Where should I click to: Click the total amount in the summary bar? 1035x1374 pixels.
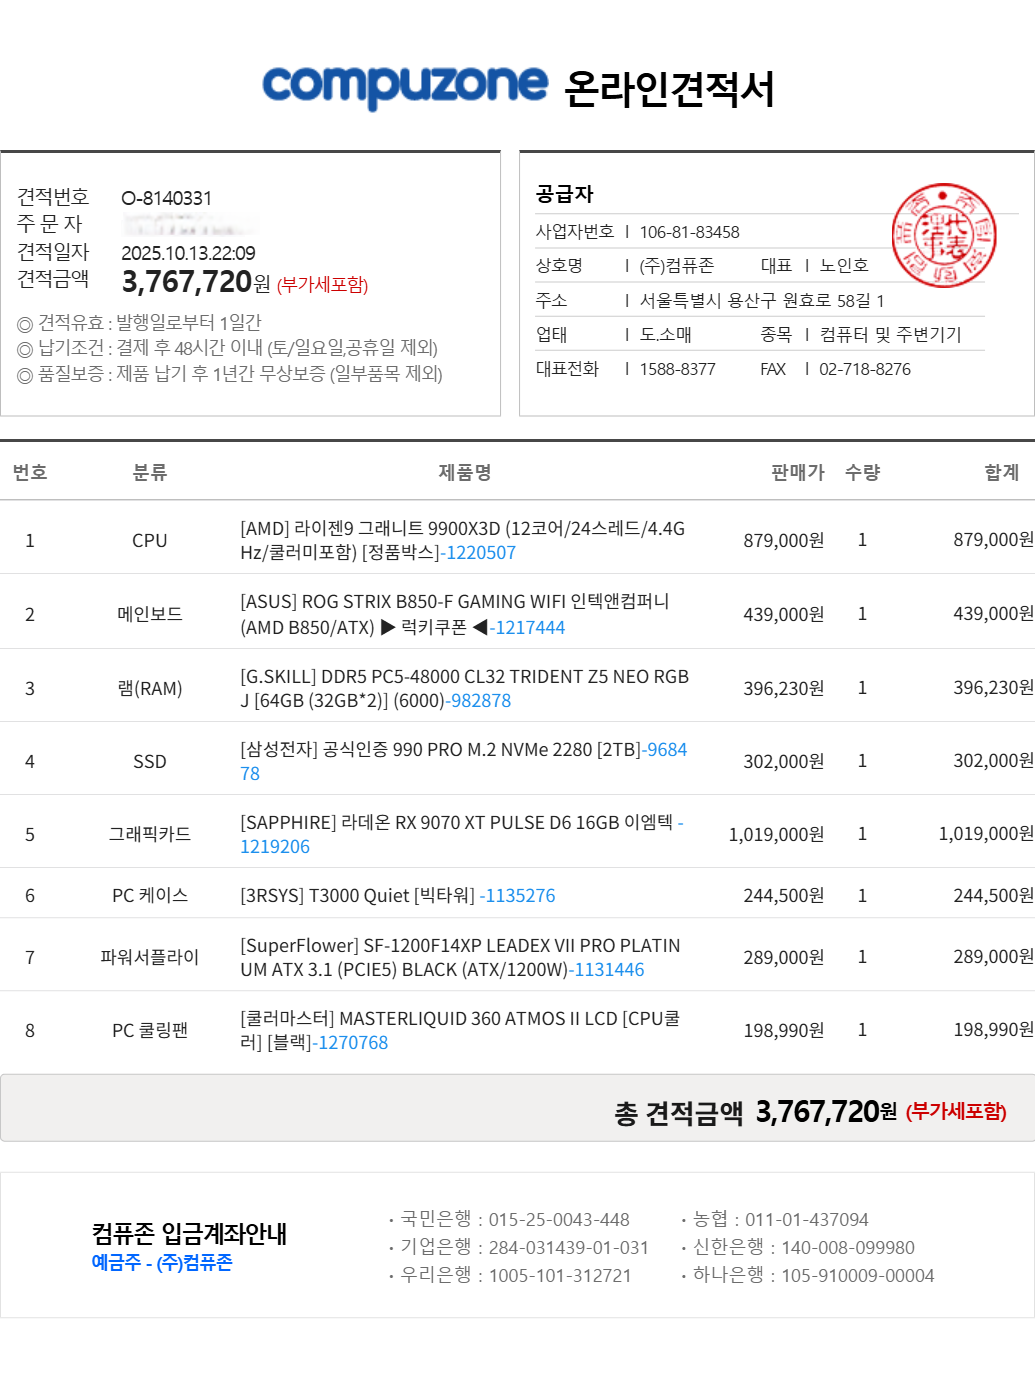817,1112
